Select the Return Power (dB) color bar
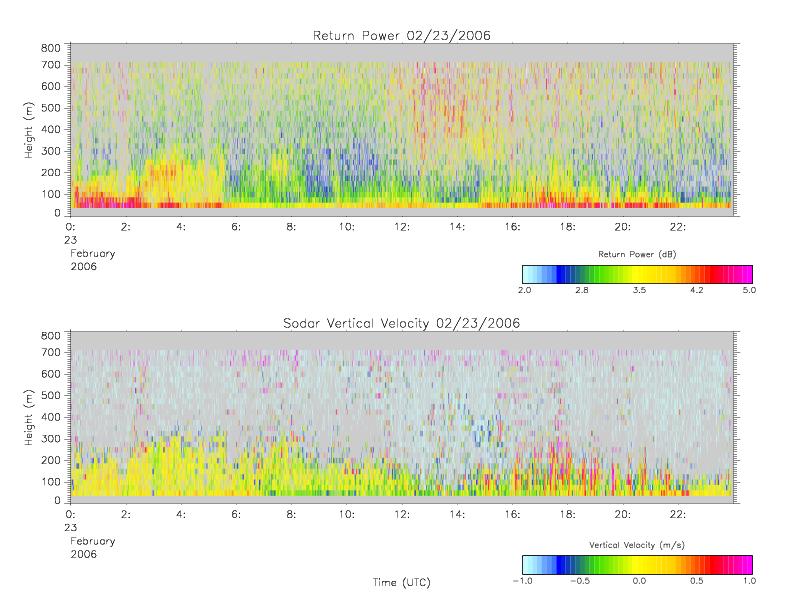 coord(637,274)
